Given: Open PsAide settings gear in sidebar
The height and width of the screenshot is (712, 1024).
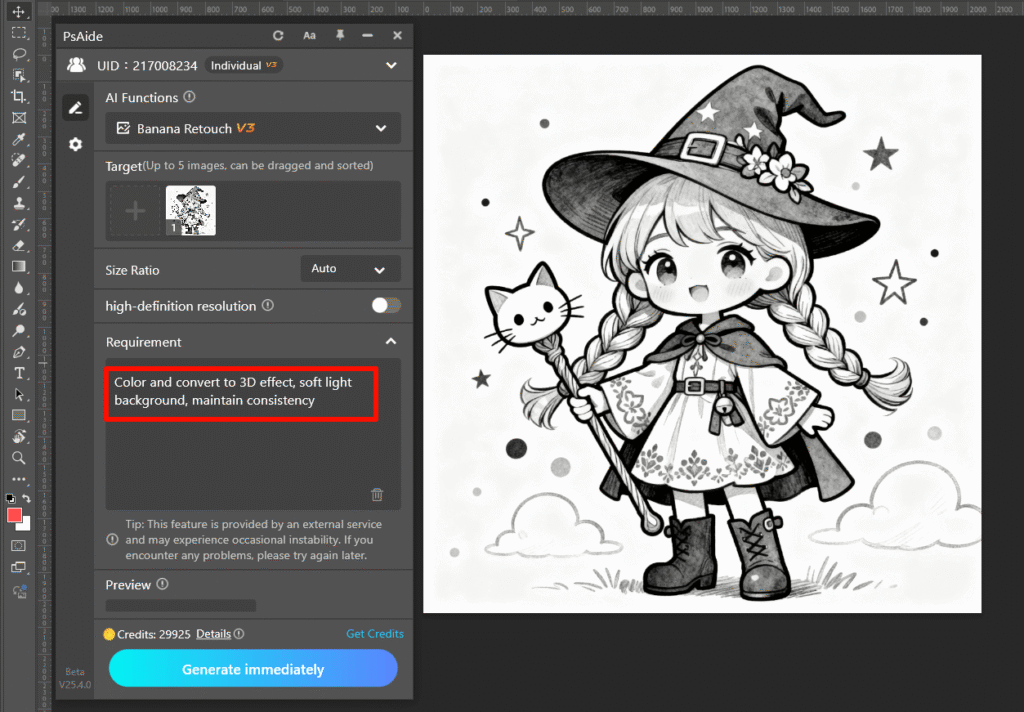Looking at the screenshot, I should [x=75, y=144].
